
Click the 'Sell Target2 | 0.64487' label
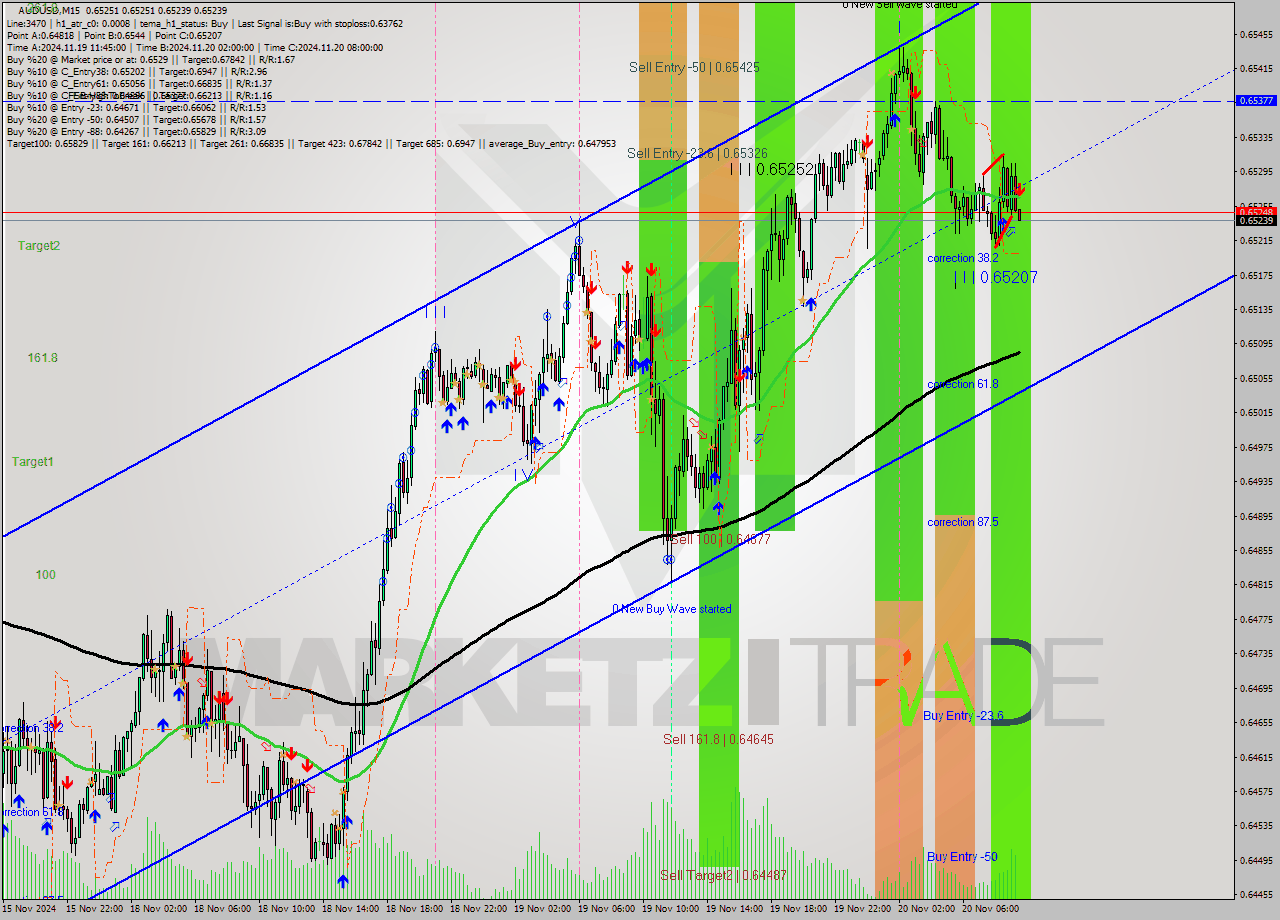(723, 875)
